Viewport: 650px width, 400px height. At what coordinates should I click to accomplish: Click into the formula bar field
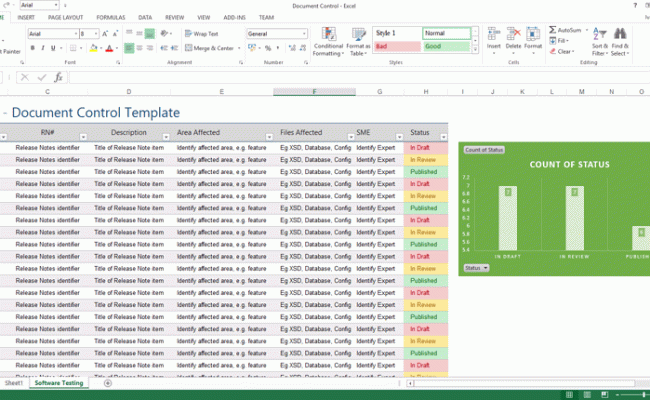[x=359, y=77]
